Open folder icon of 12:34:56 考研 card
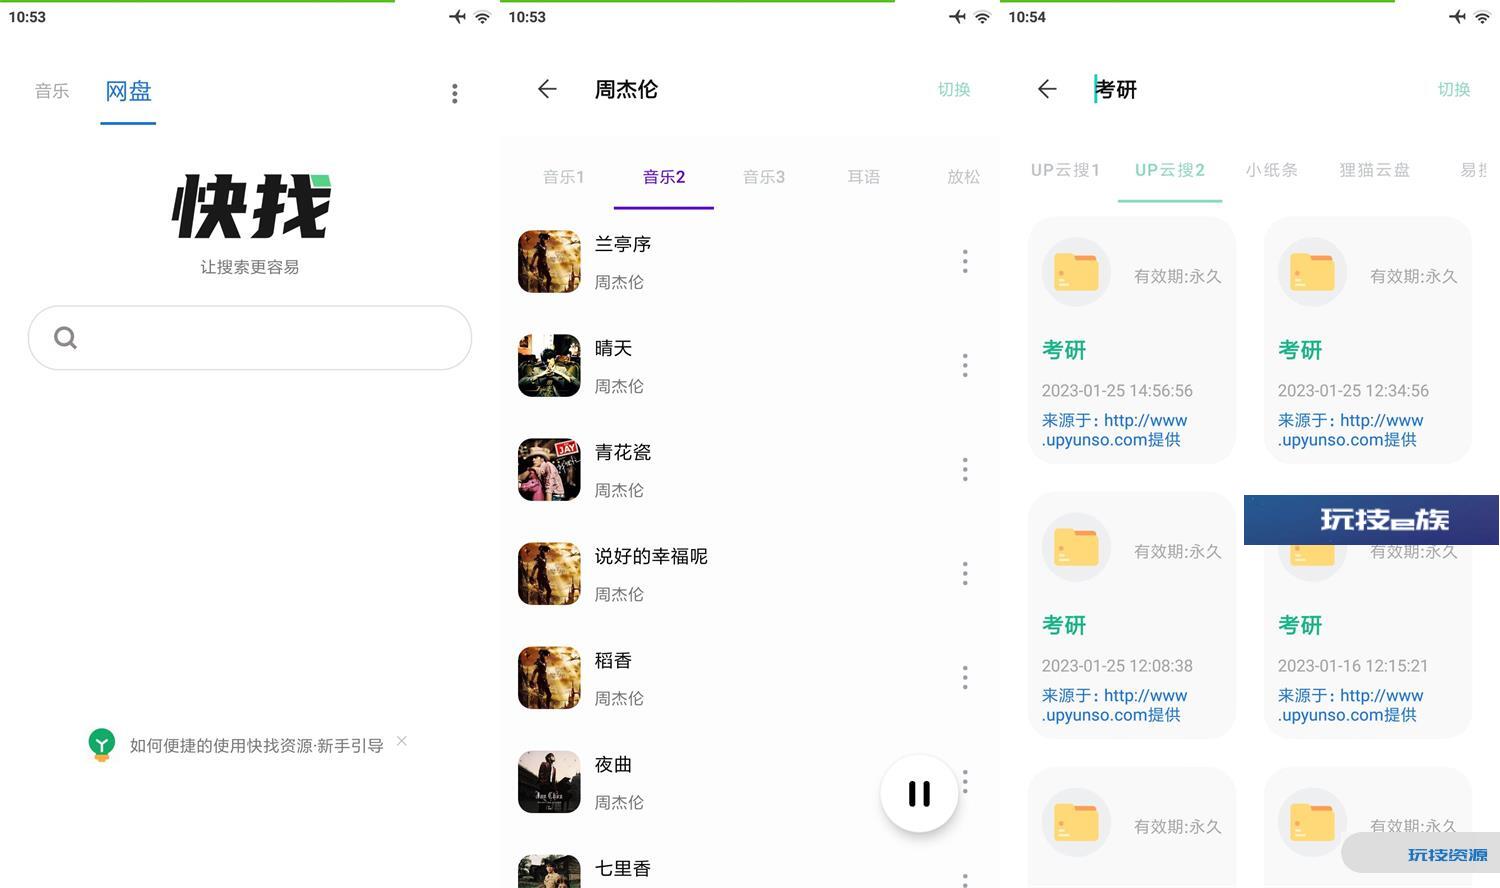 (1312, 272)
